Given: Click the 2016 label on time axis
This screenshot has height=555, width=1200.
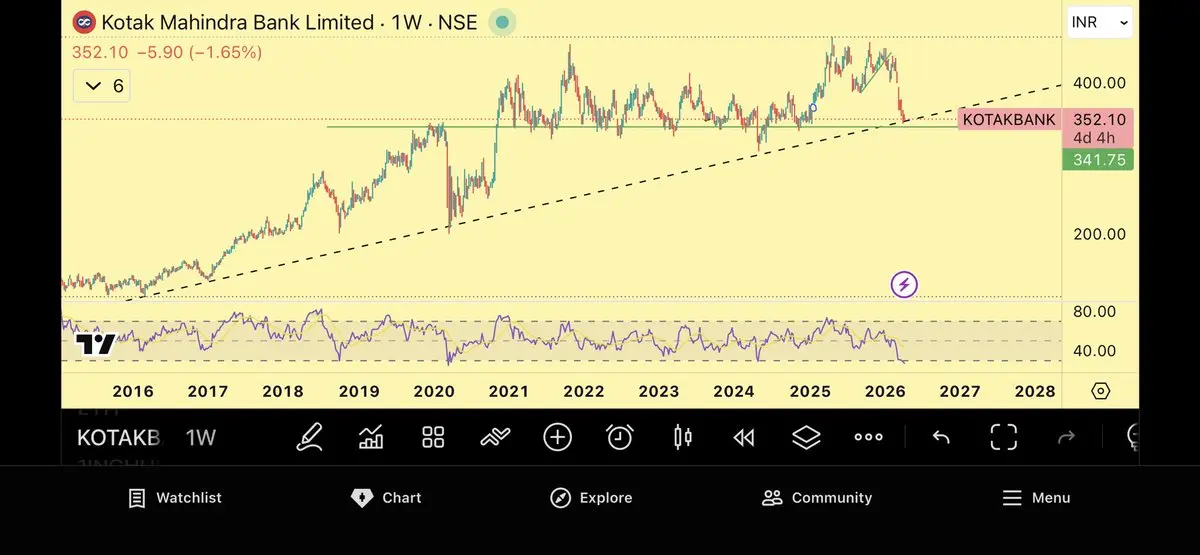Looking at the screenshot, I should pyautogui.click(x=132, y=392).
